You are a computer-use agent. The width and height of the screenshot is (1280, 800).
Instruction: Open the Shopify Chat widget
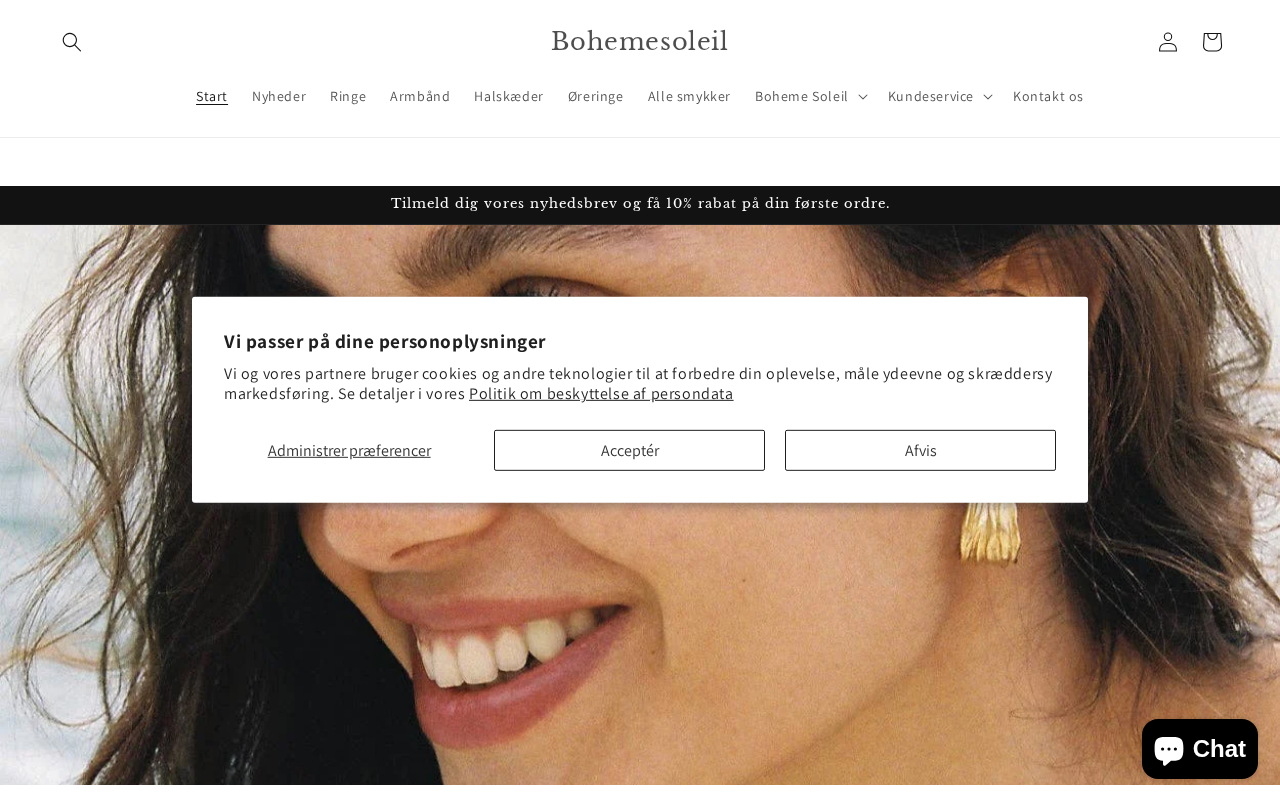1200,748
